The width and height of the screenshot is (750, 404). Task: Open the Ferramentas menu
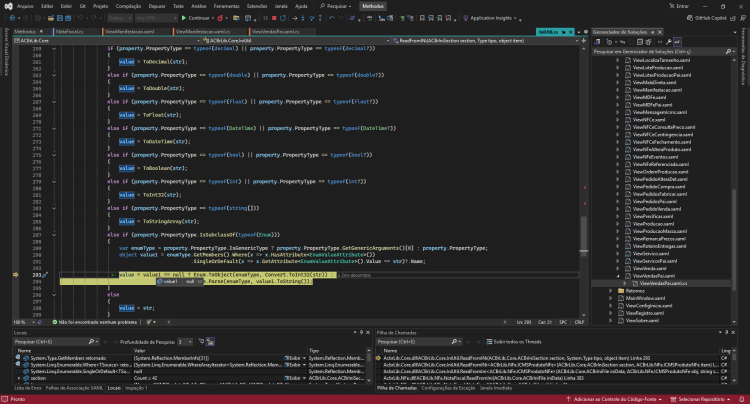(226, 6)
